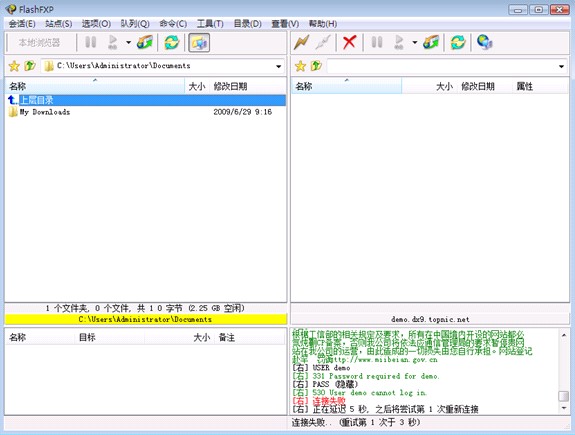Screen dimensions: 575x435
Task: Click the globe local browser switch icon
Action: 484,42
